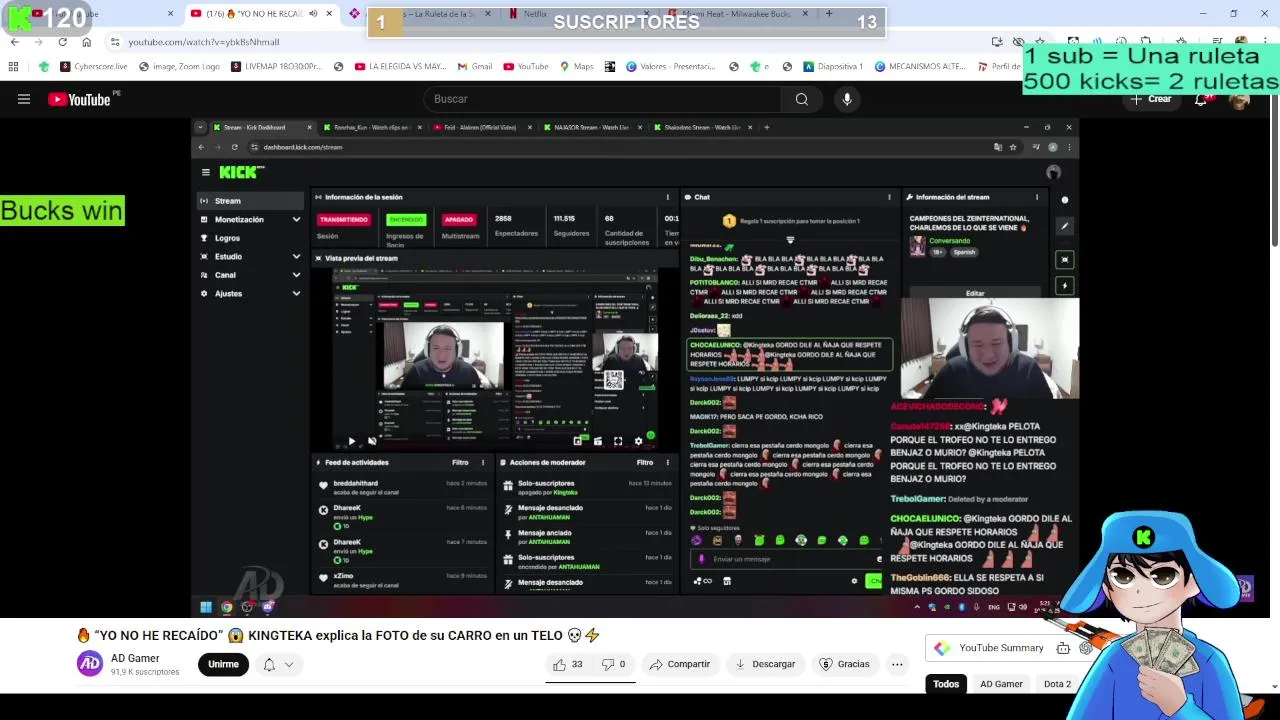The height and width of the screenshot is (720, 1280).
Task: Open the YouTube guide hamburger menu
Action: click(x=24, y=99)
